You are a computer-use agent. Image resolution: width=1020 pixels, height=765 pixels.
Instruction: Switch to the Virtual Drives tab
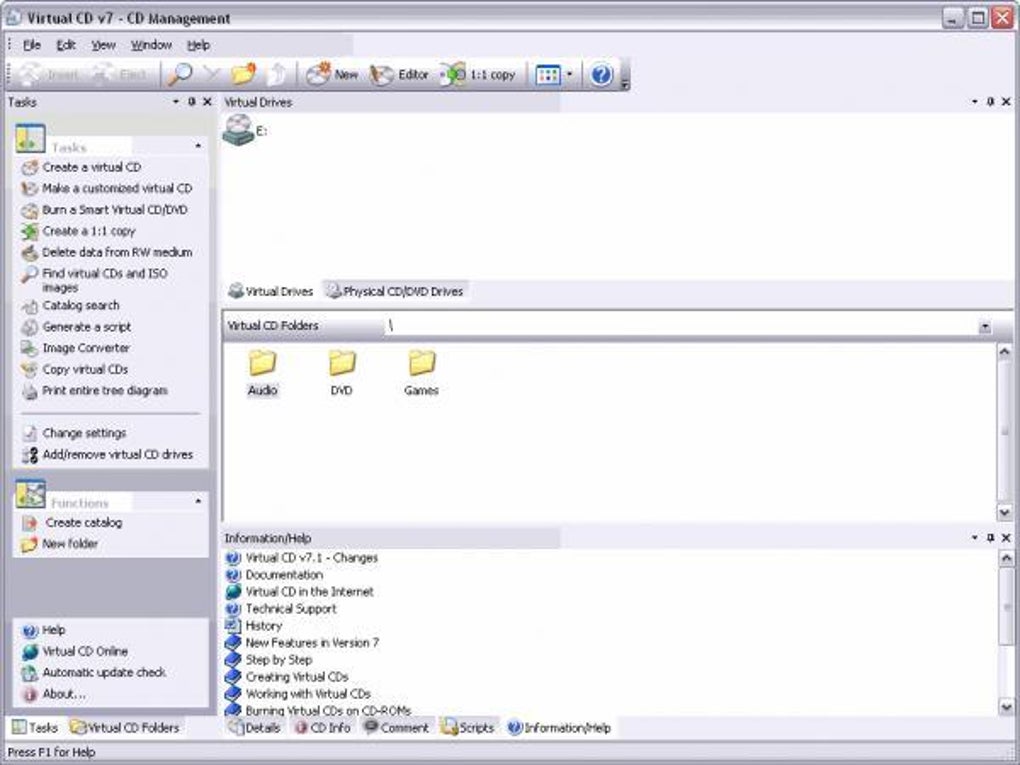[x=271, y=291]
